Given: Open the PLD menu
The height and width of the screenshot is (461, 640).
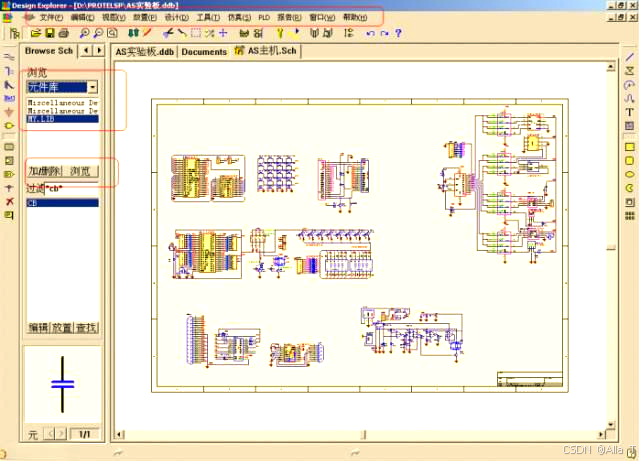Looking at the screenshot, I should click(264, 18).
